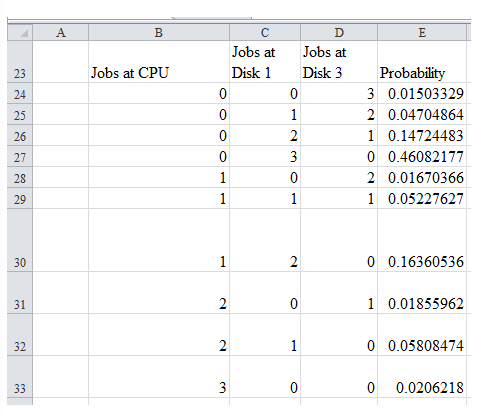Click Disk 3 value 1 in row 31

click(x=339, y=293)
